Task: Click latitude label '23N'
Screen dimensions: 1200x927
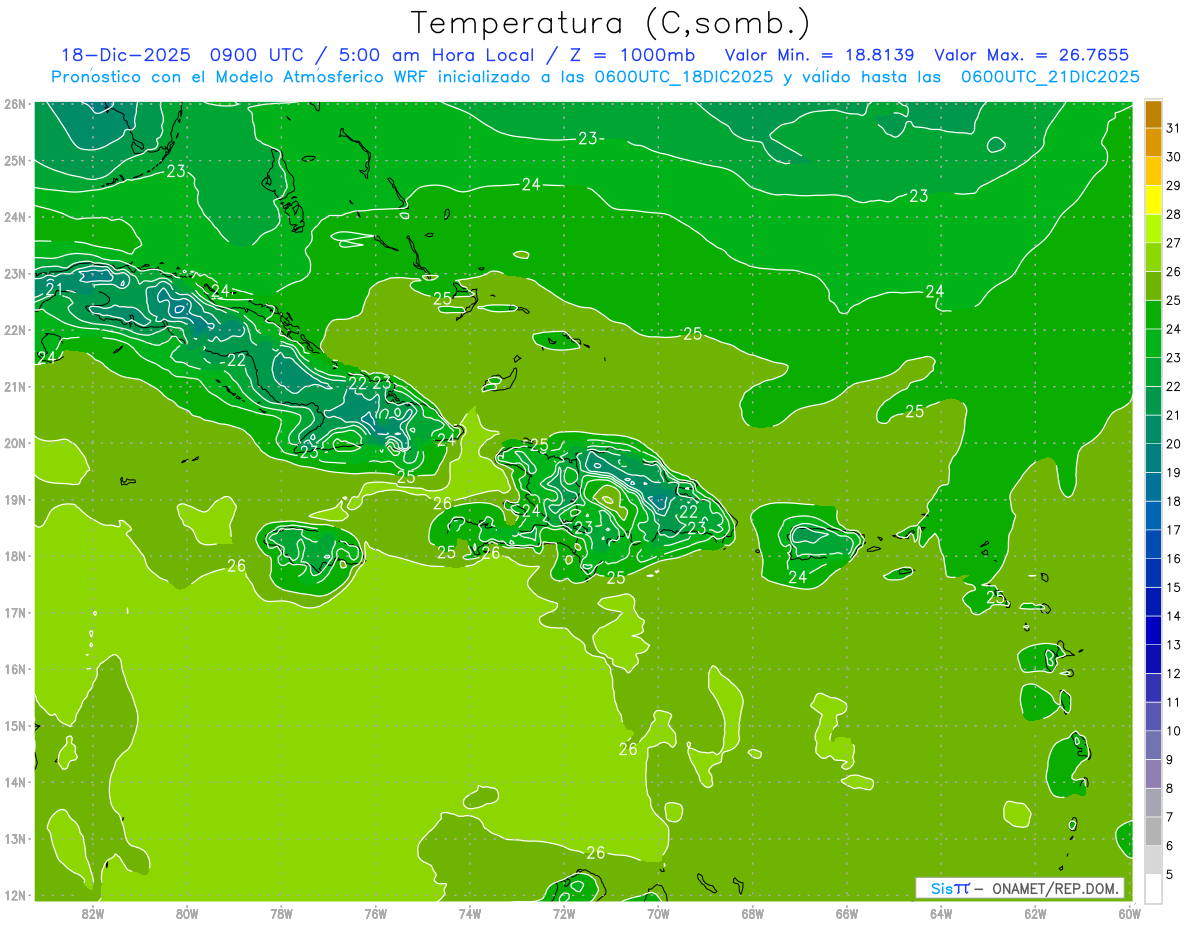Action: click(14, 273)
